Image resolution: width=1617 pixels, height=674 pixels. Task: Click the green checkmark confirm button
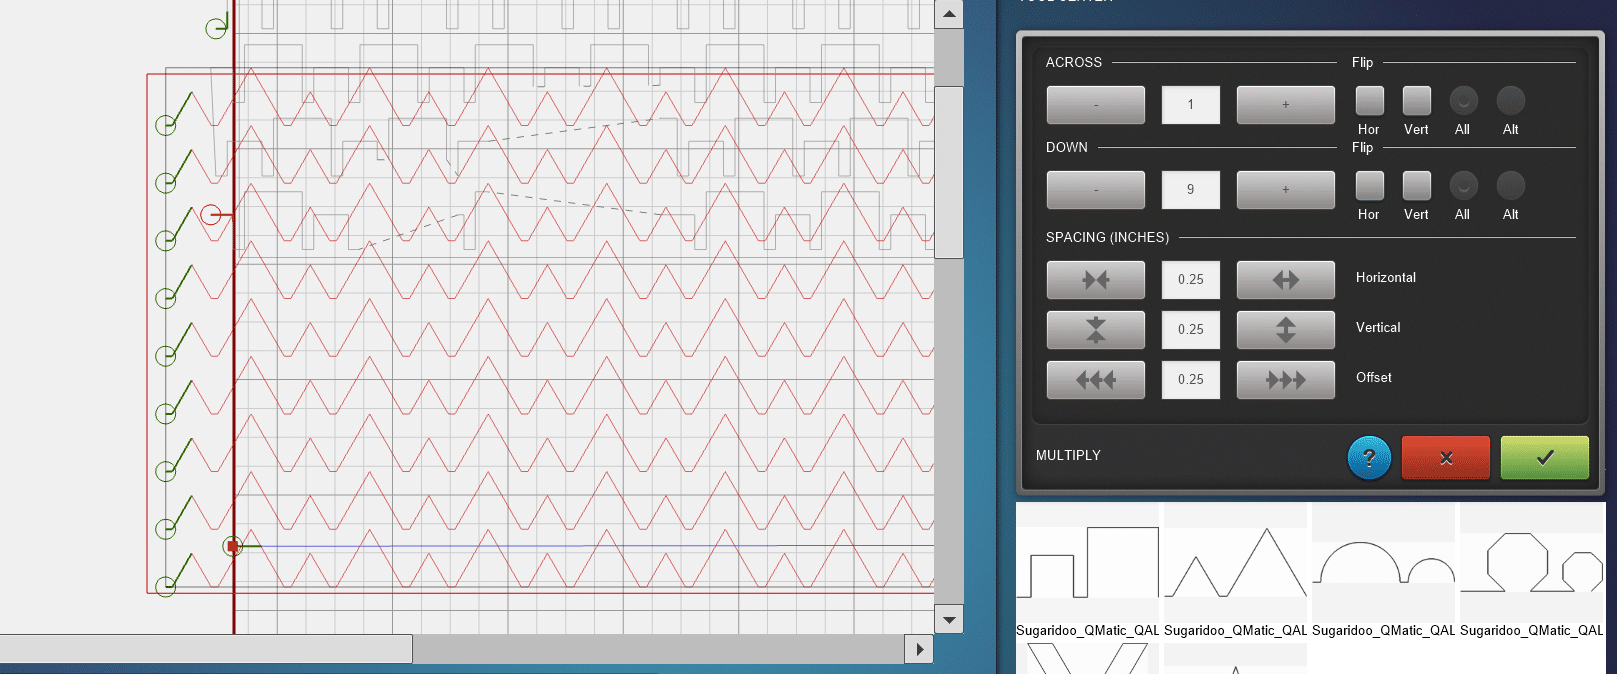coord(1544,458)
